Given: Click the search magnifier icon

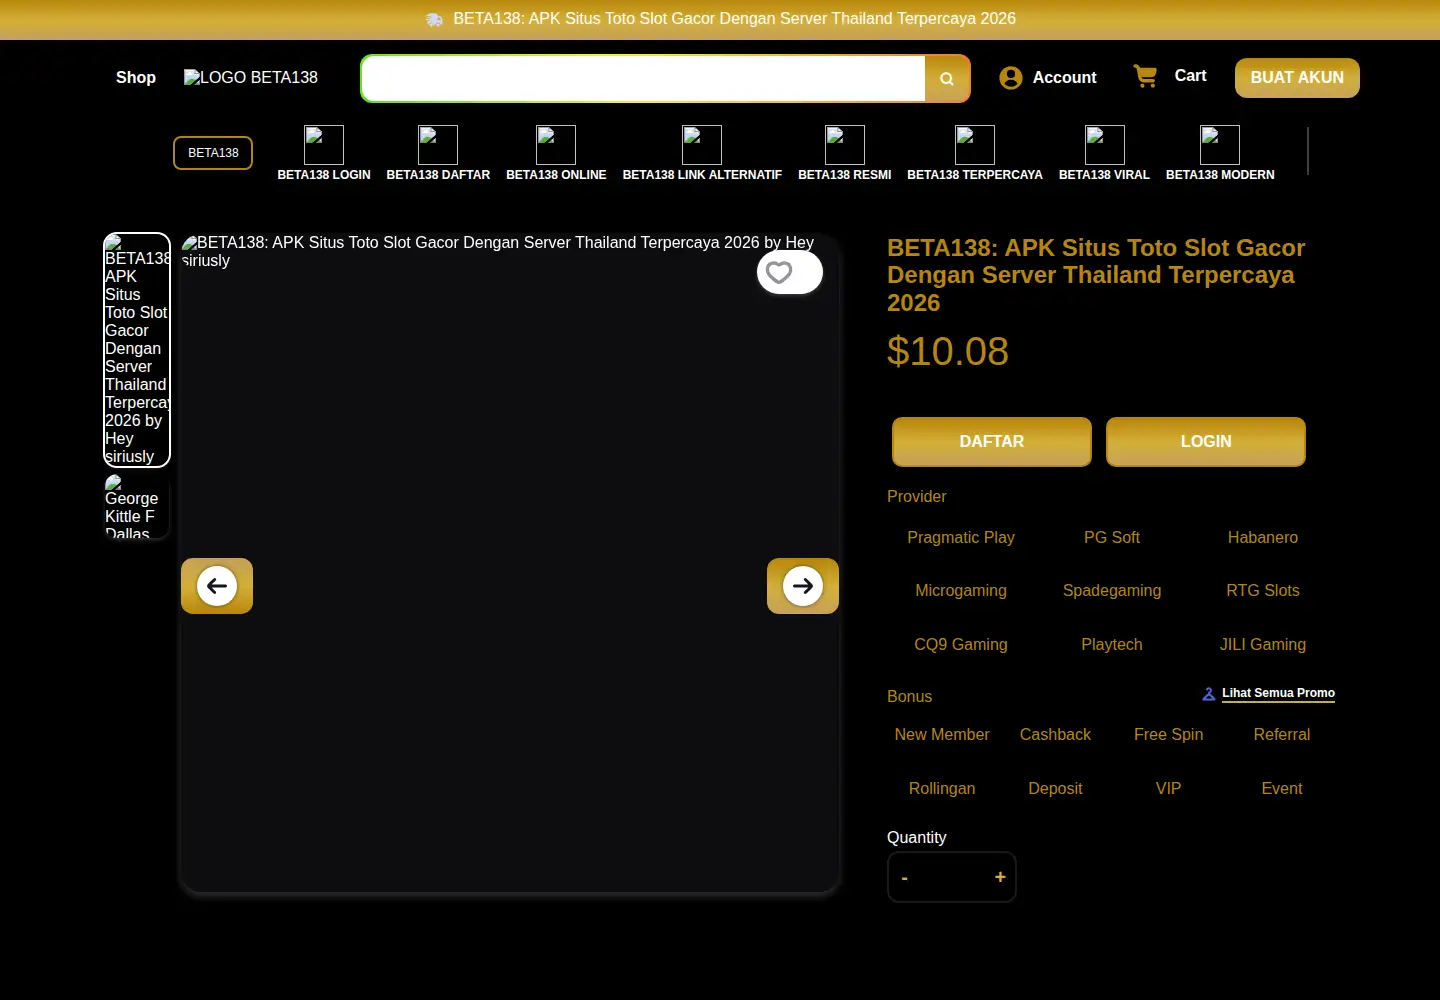Looking at the screenshot, I should pyautogui.click(x=947, y=79).
